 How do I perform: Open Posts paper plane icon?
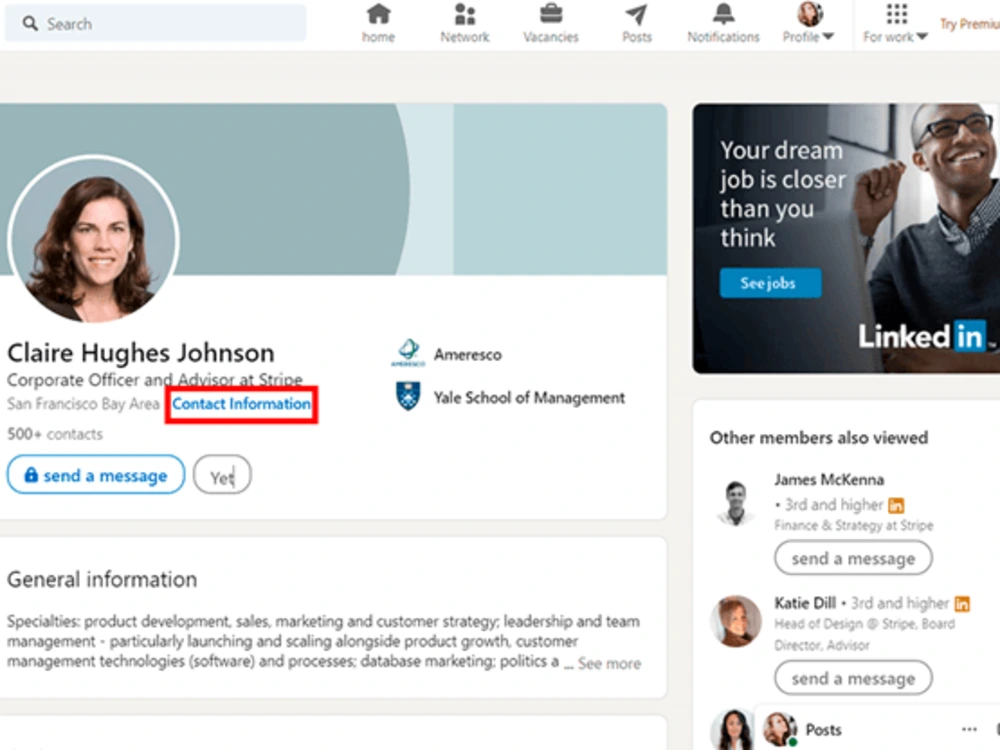pos(636,14)
